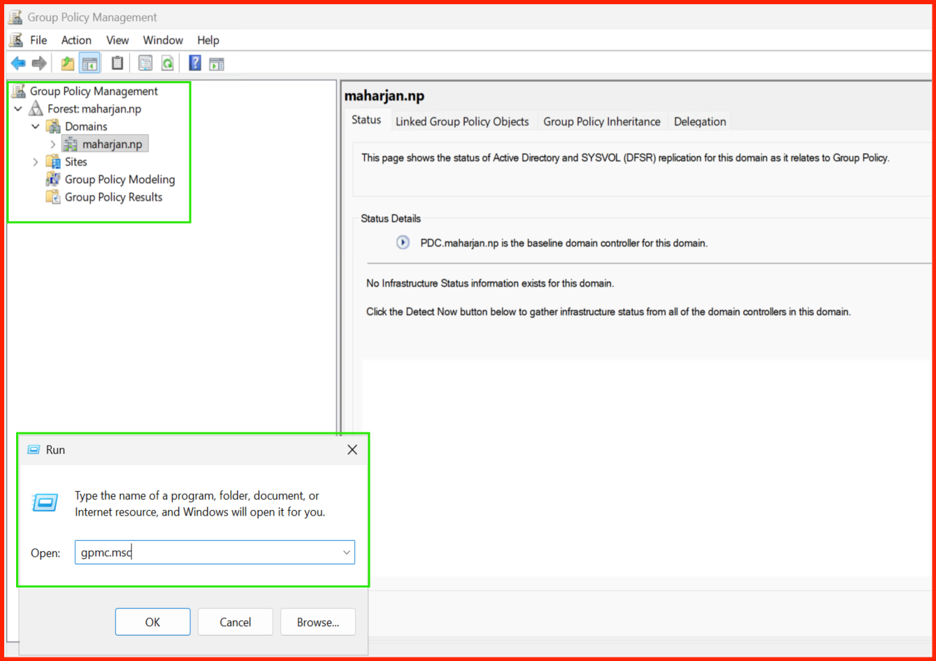This screenshot has height=661, width=936.
Task: Click the Forward arrow toolbar icon
Action: click(39, 63)
